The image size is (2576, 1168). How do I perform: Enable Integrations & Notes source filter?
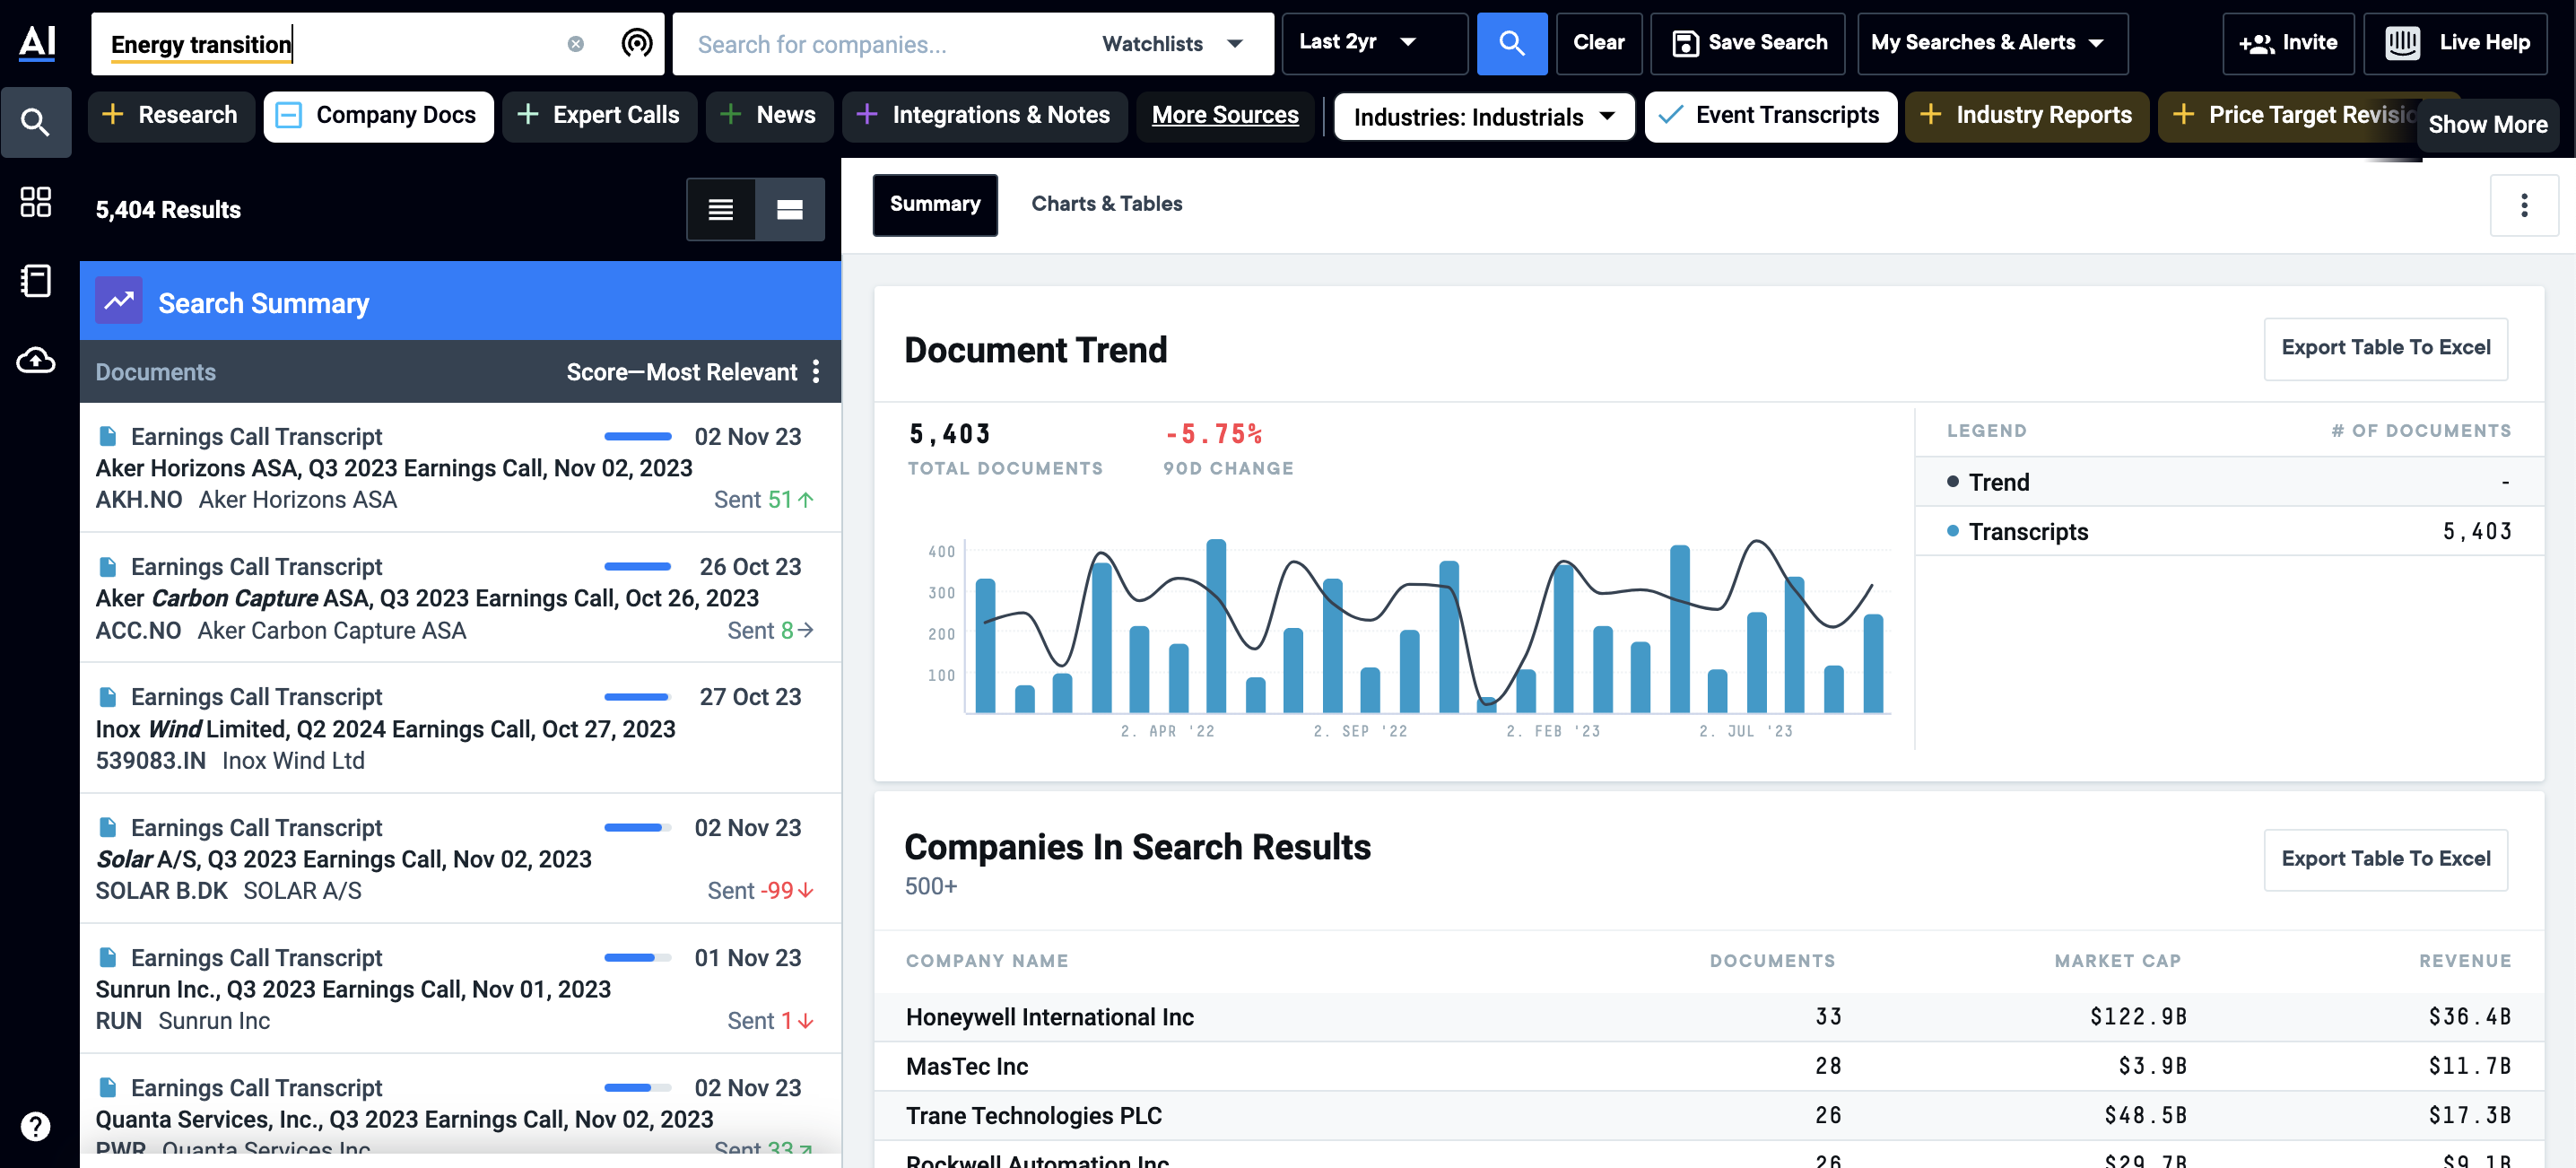(x=984, y=116)
